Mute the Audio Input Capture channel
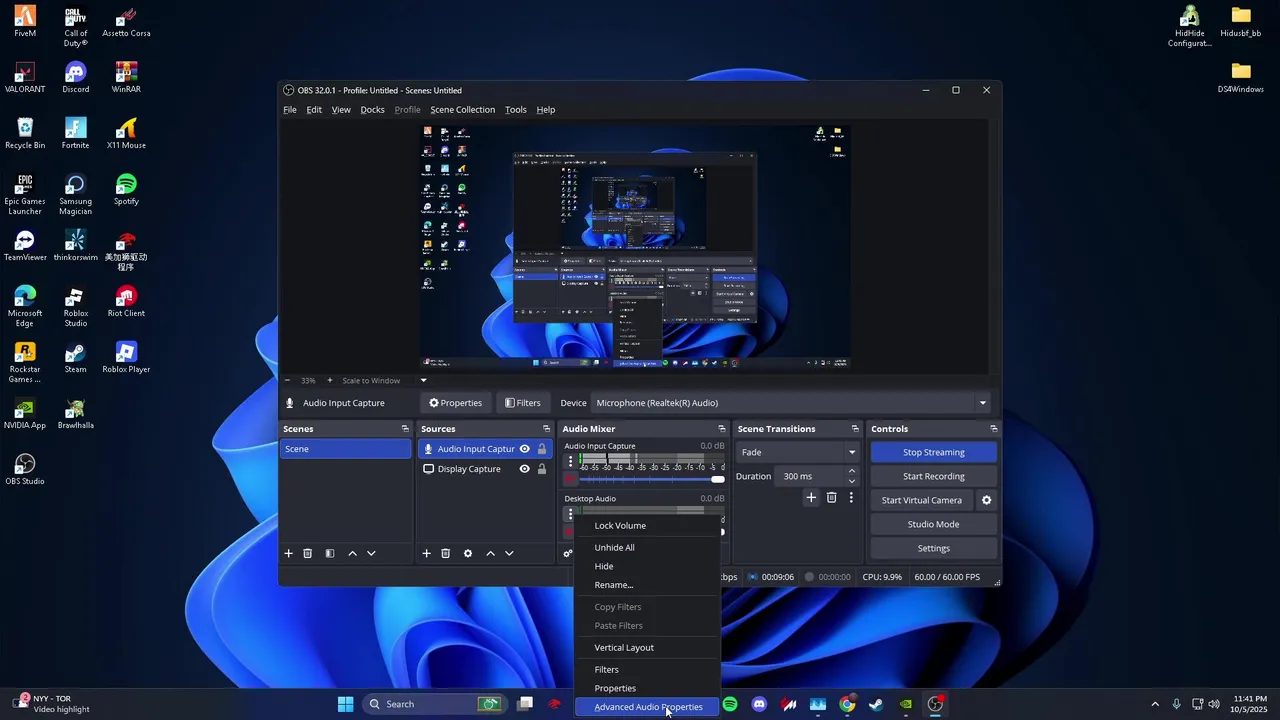 pos(571,479)
